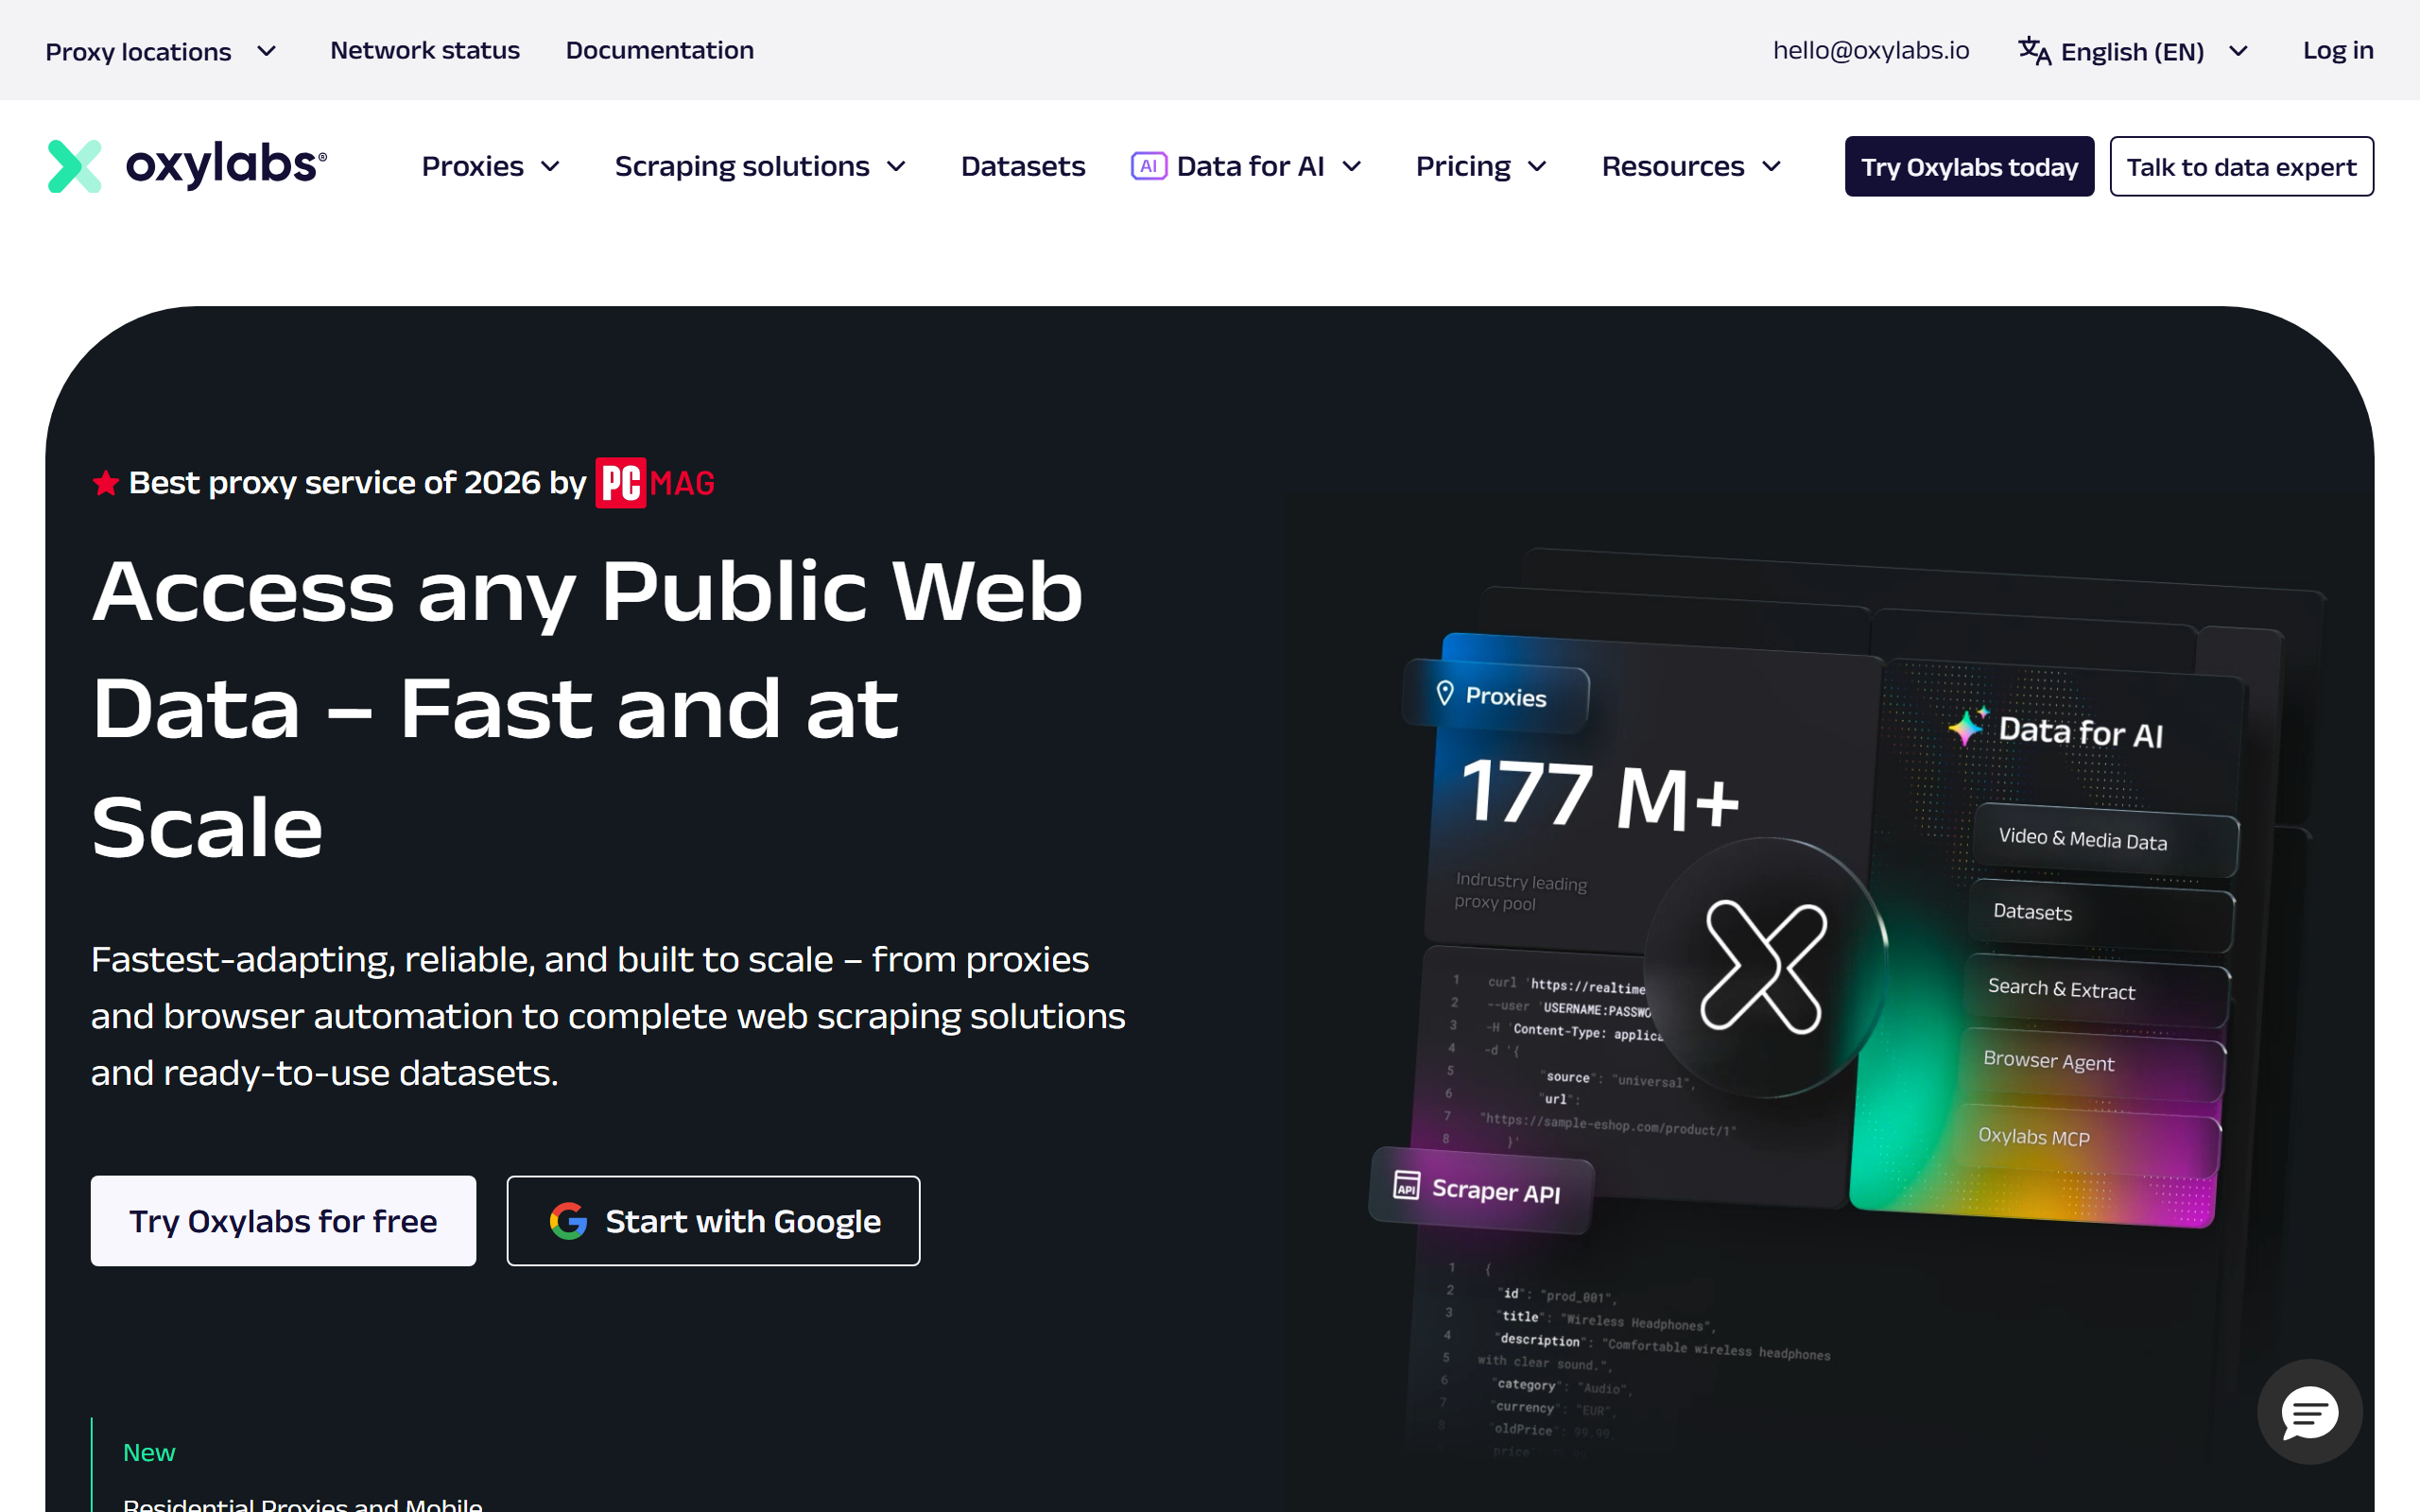
Task: Click the Best proxy service of 2026 text
Action: [x=357, y=483]
